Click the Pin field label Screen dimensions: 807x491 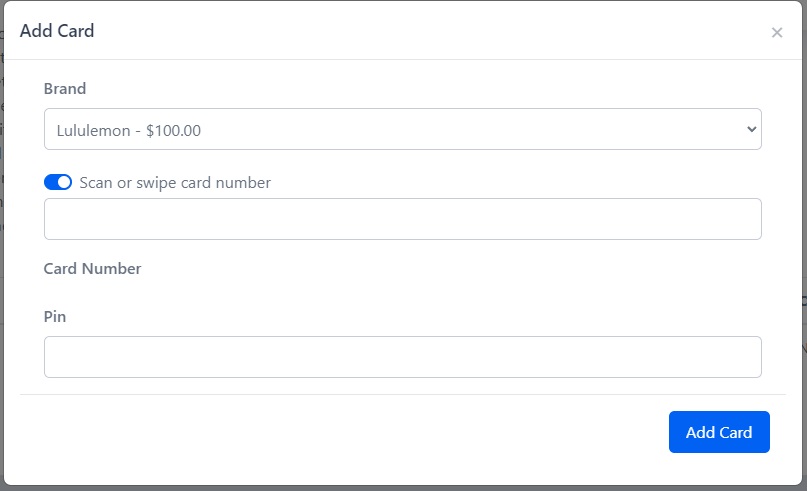click(55, 317)
